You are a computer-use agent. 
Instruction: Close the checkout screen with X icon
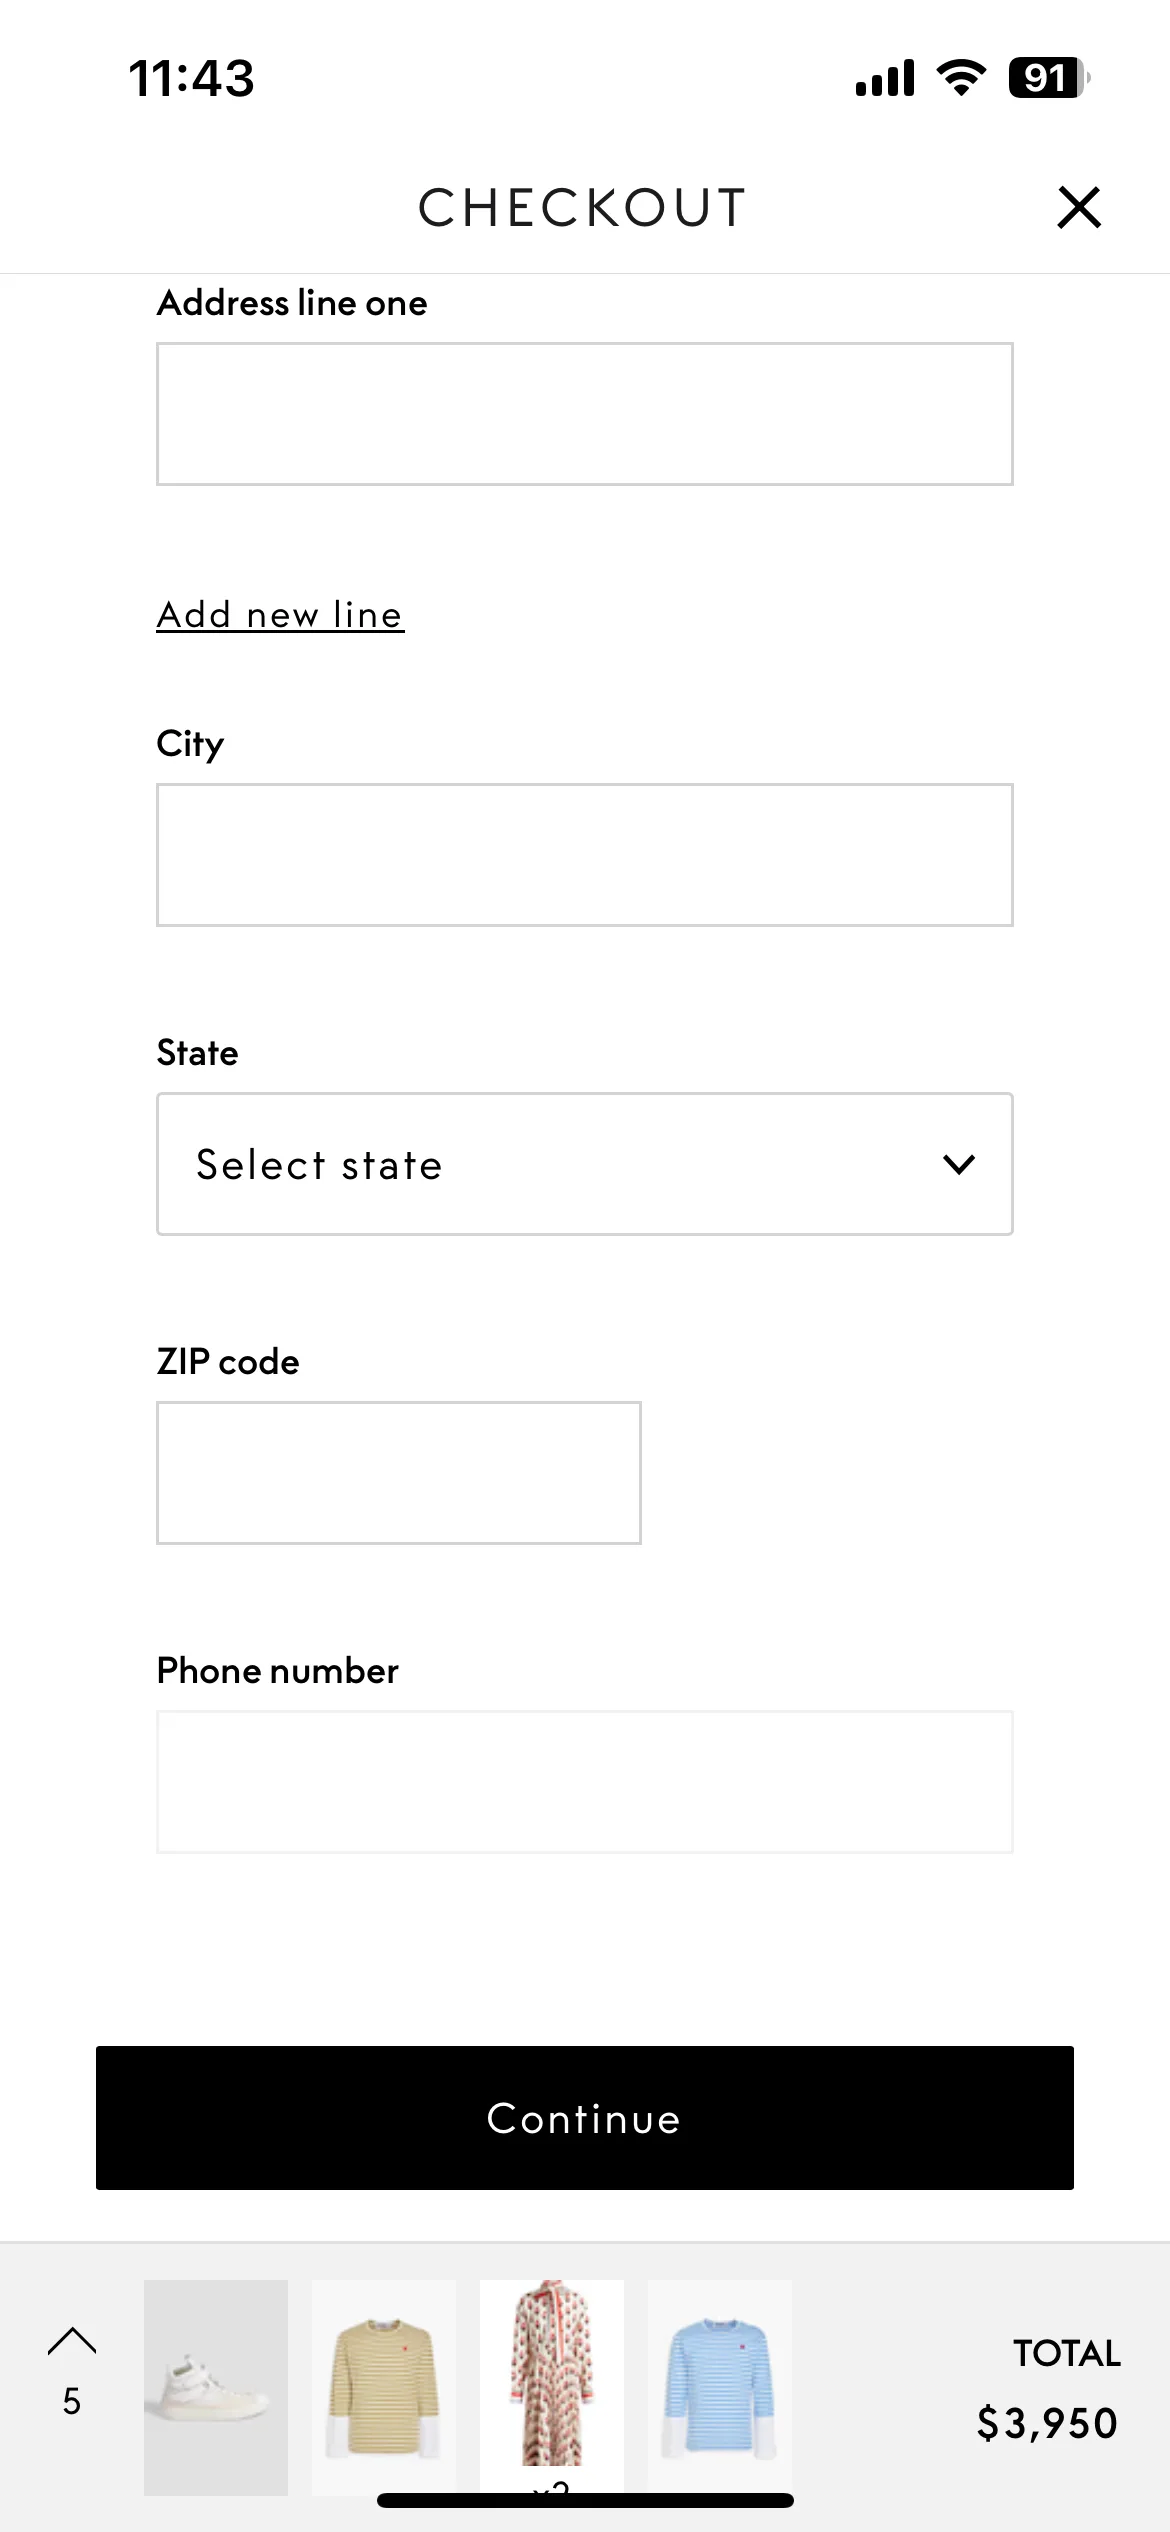coord(1079,207)
